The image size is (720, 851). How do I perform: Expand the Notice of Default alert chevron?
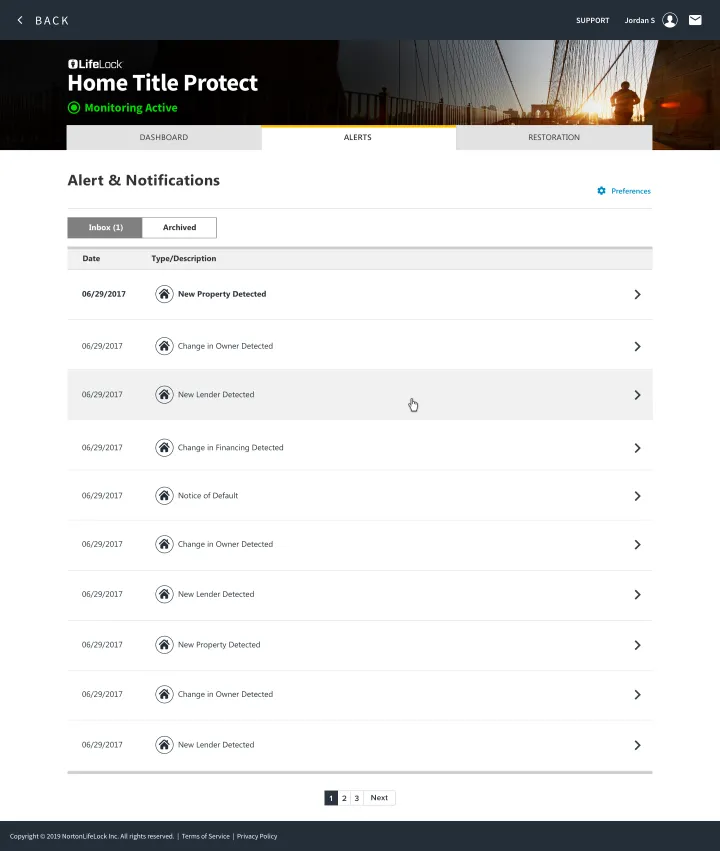tap(637, 496)
